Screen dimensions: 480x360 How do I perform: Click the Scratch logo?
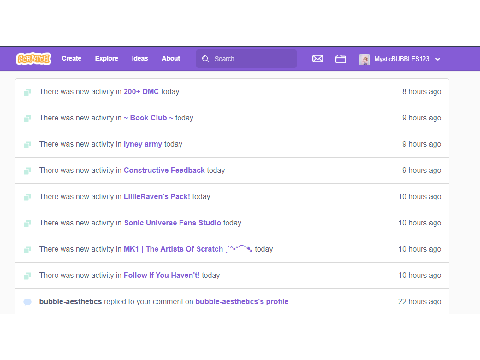[33, 59]
